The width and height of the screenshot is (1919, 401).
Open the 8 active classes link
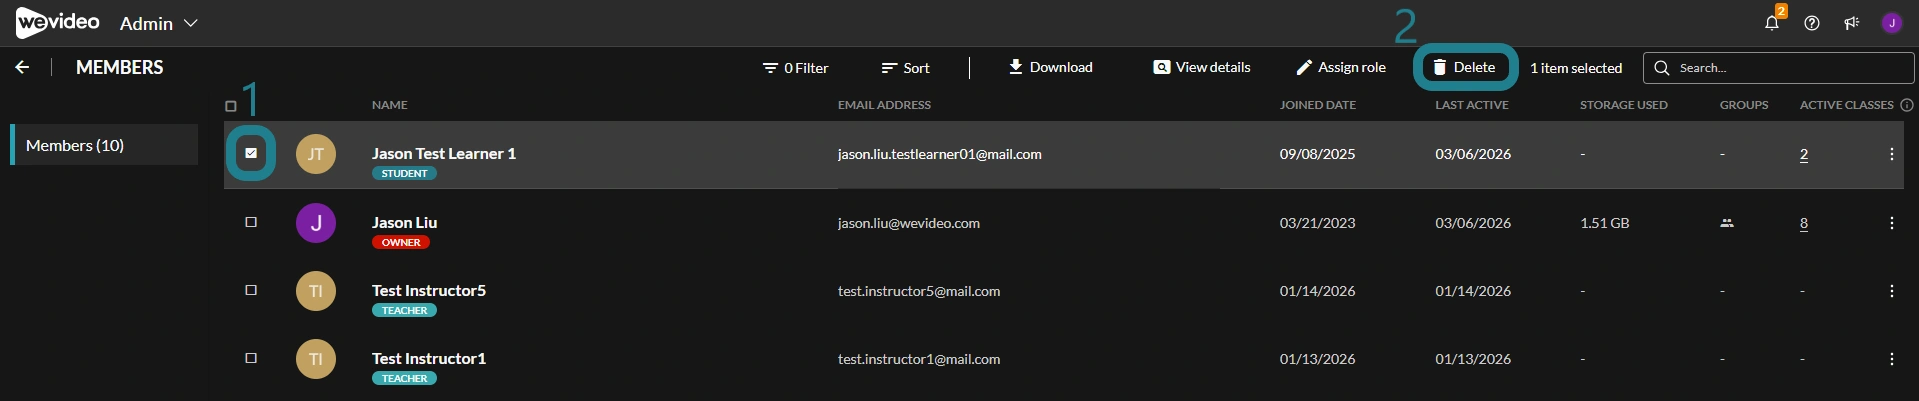[x=1804, y=223]
